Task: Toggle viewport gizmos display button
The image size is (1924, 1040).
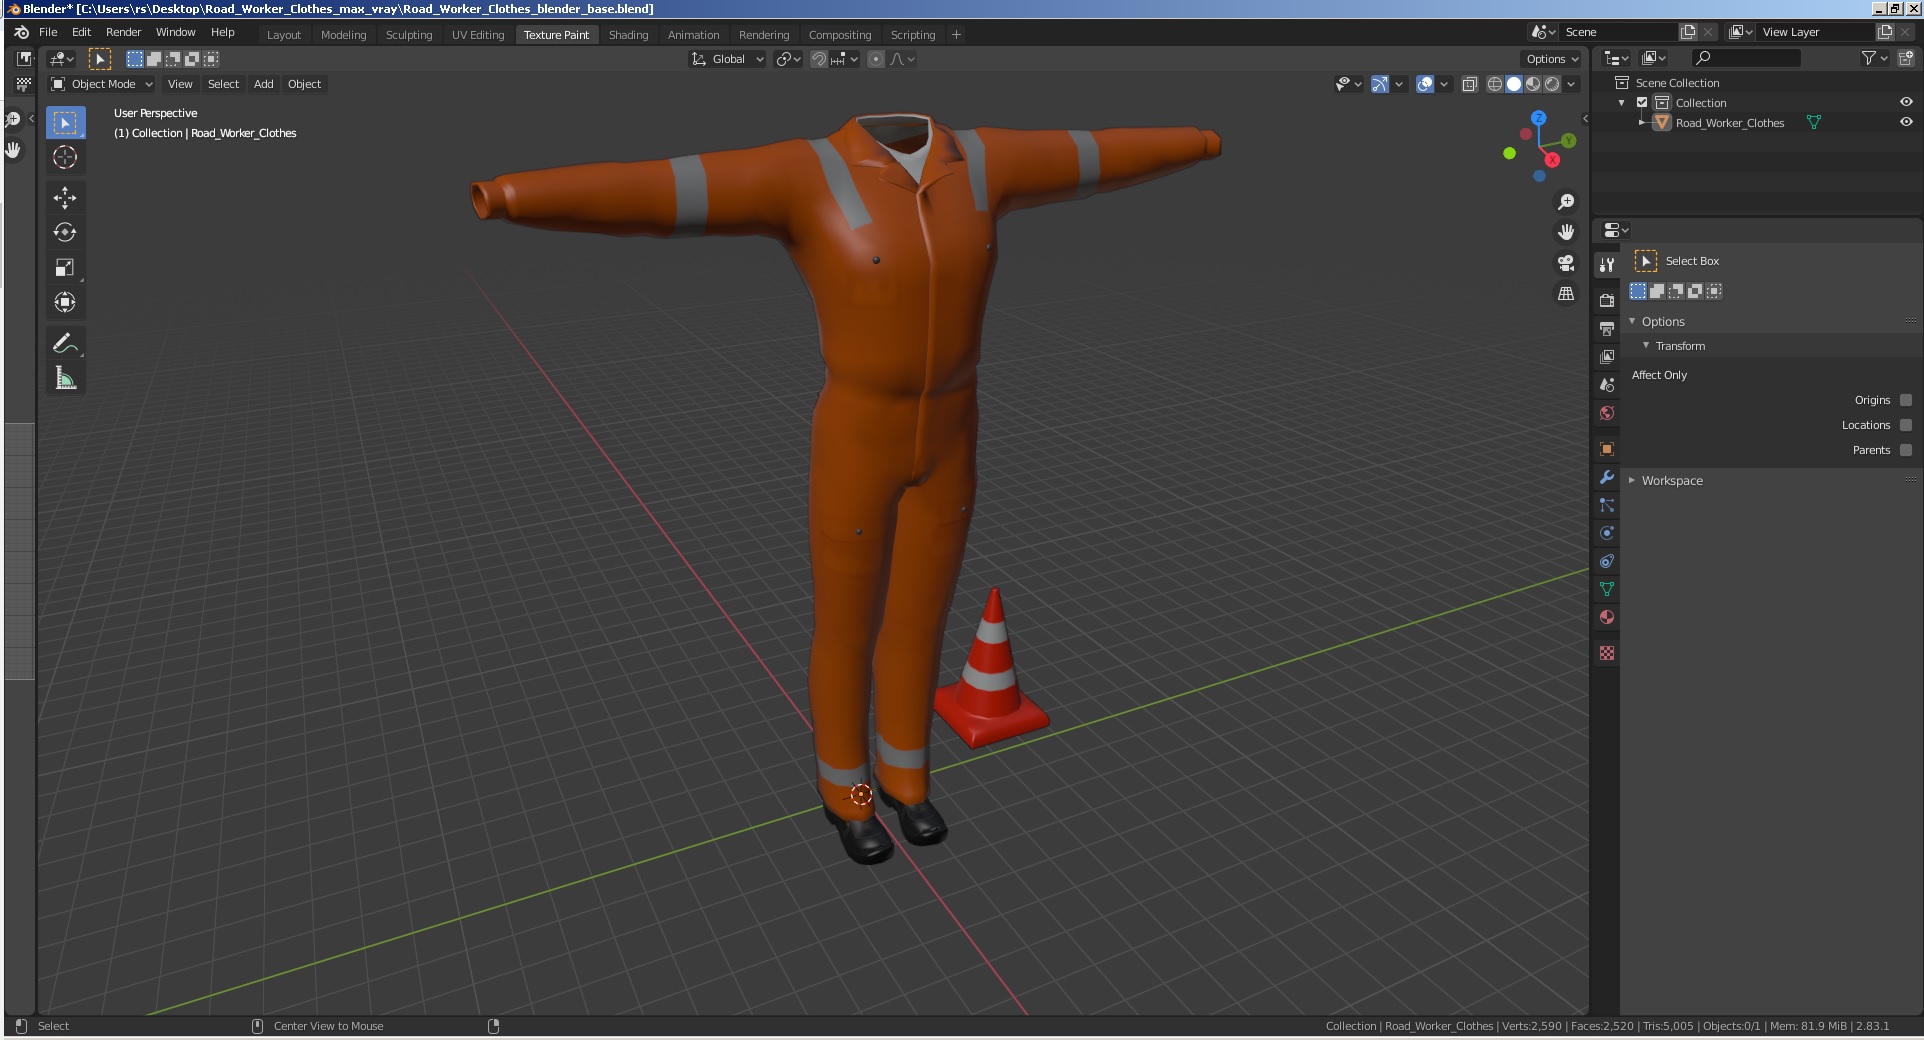Action: [1380, 84]
